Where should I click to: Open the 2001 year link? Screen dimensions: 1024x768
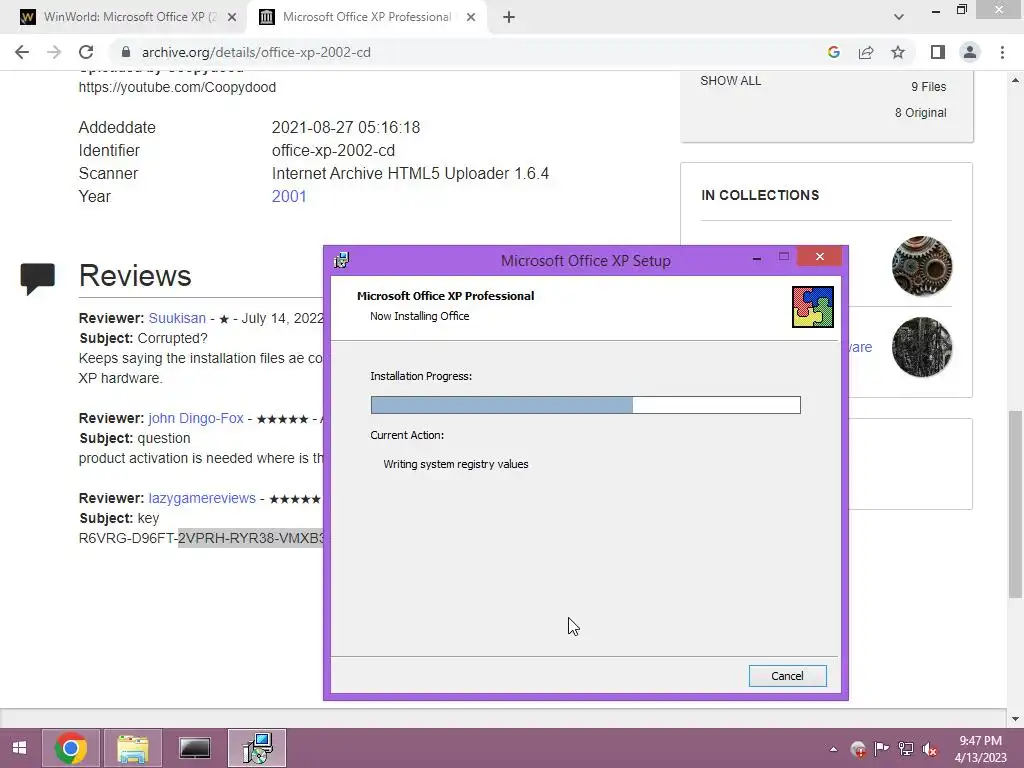[x=289, y=197]
